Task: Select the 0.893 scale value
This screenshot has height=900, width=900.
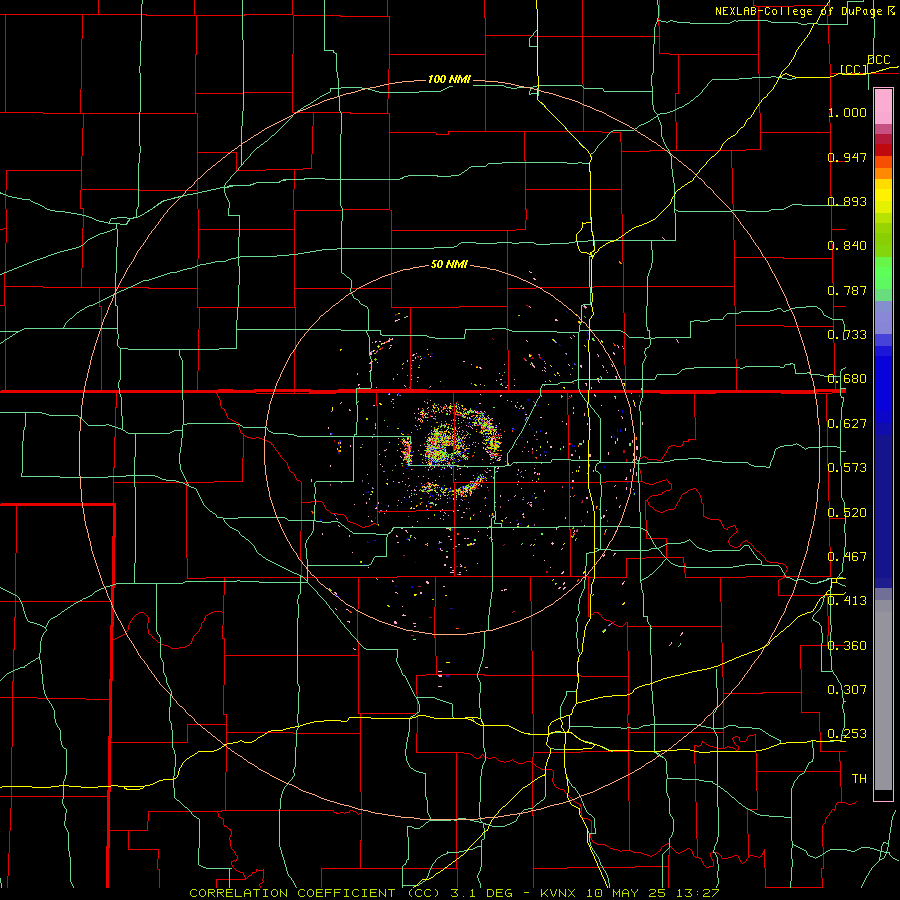Action: [847, 201]
